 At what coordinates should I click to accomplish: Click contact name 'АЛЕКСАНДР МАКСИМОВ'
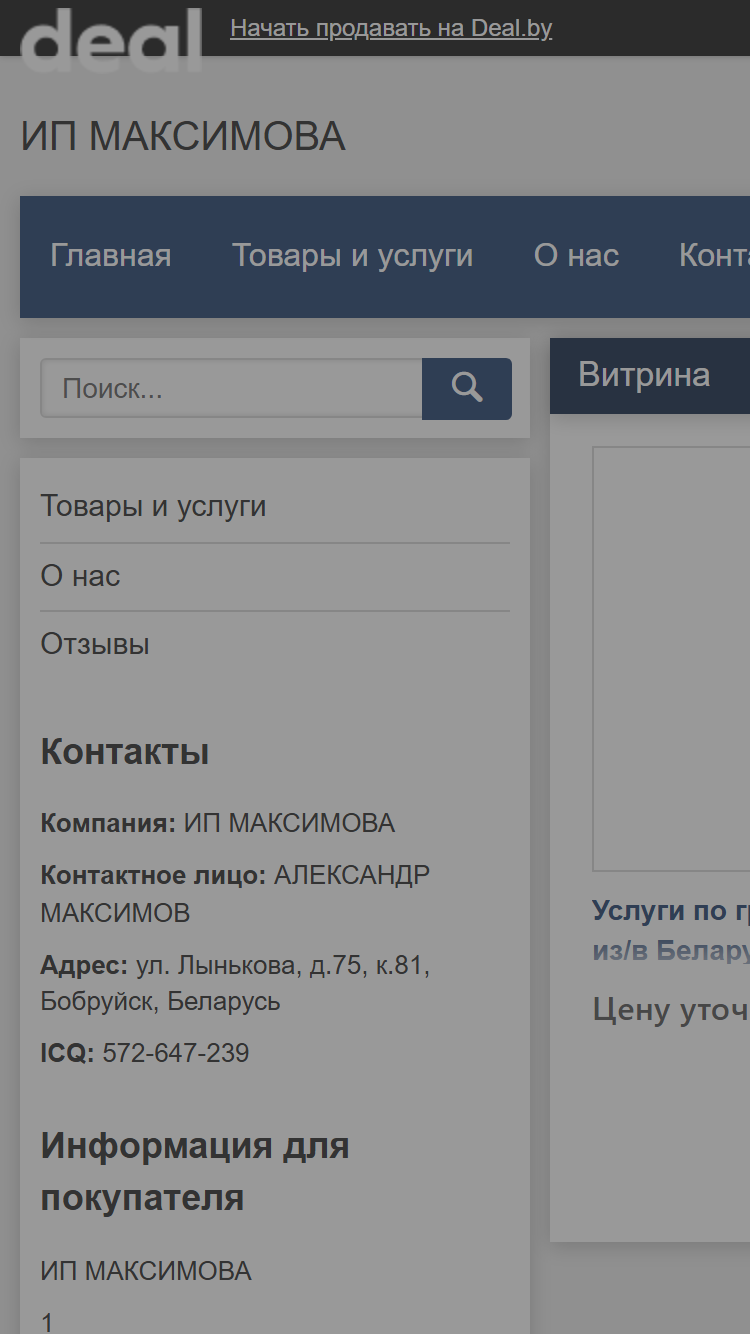point(235,894)
